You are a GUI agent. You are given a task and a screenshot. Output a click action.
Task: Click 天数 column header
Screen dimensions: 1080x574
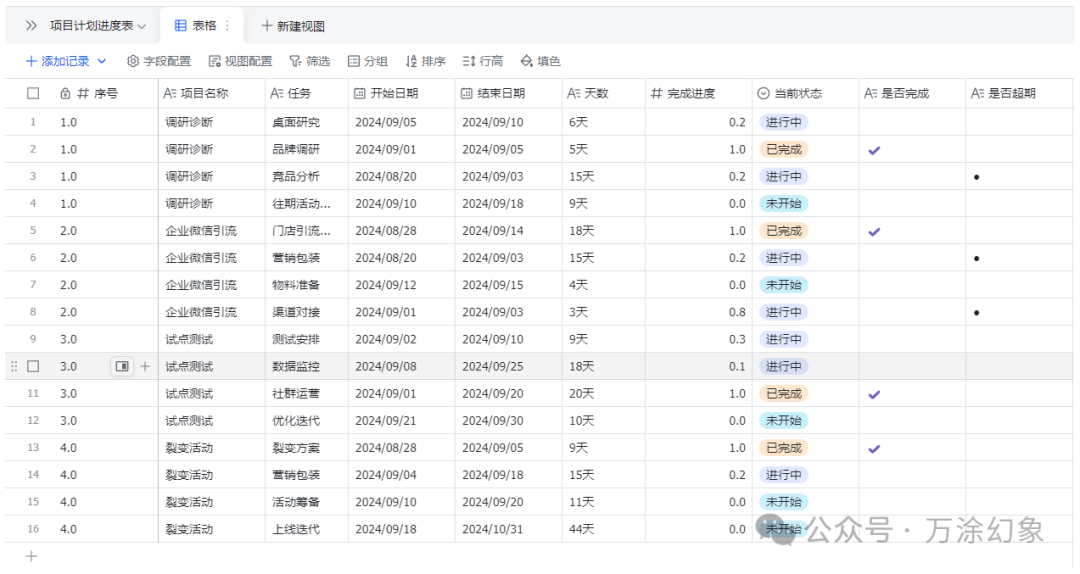pyautogui.click(x=603, y=93)
